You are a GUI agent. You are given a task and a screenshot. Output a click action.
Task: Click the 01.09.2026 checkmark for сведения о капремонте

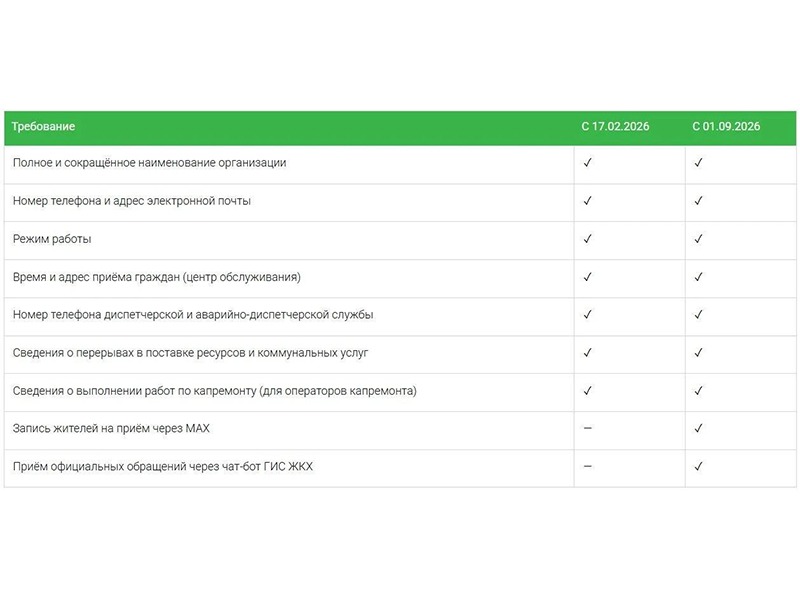698,391
